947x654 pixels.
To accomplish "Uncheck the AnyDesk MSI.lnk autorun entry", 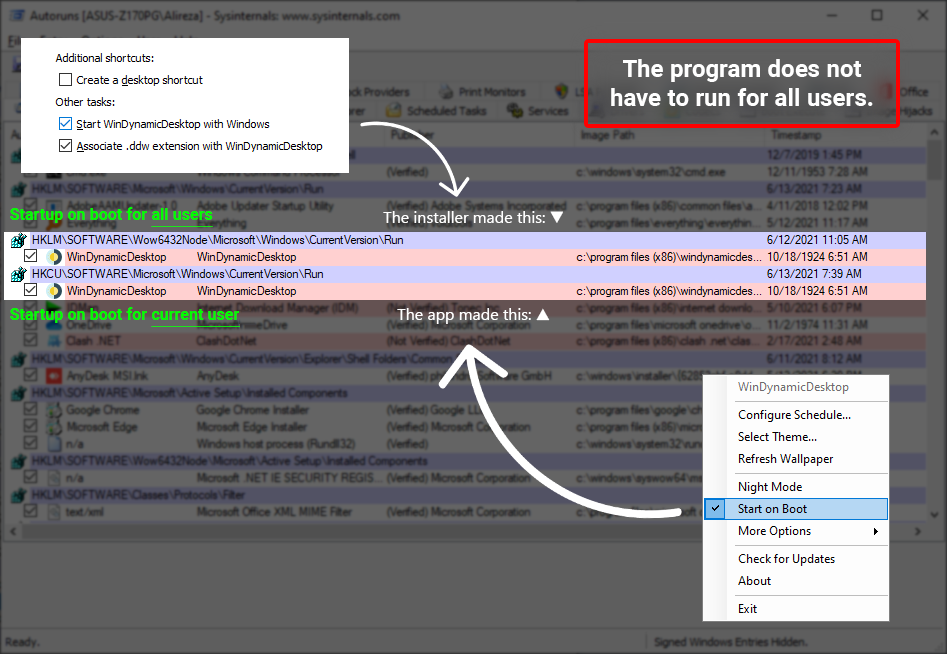I will [30, 374].
